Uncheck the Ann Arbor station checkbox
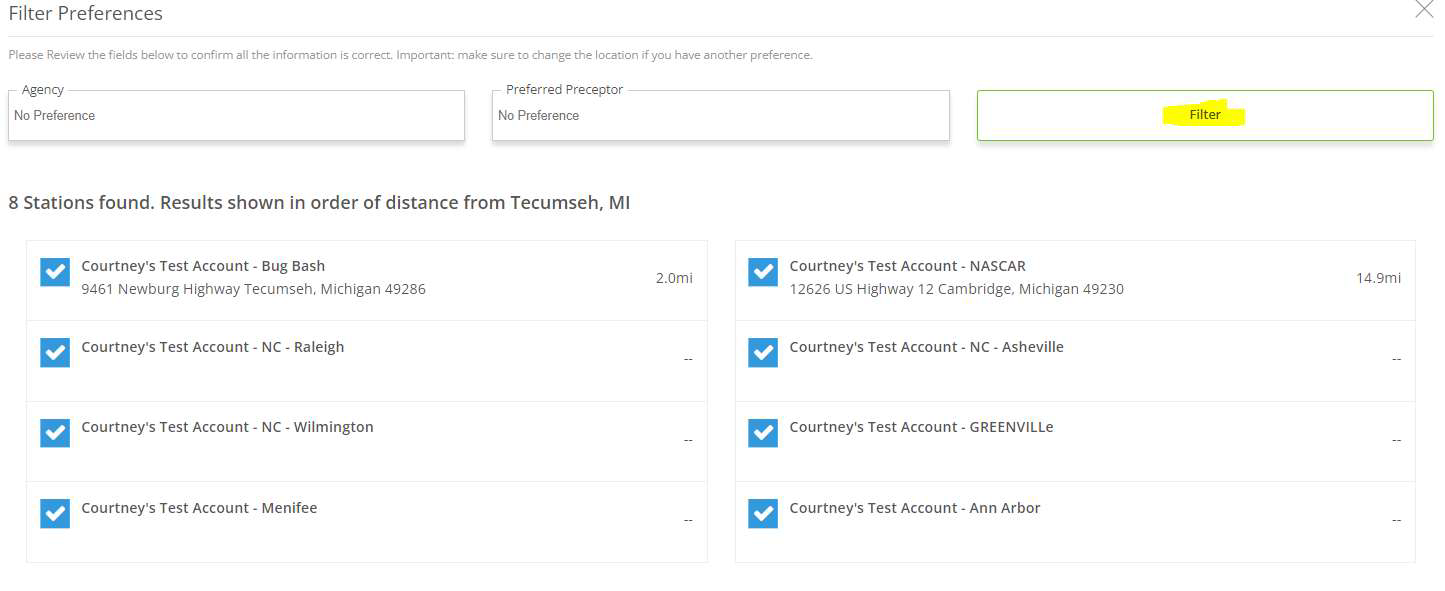1445x591 pixels. click(763, 513)
